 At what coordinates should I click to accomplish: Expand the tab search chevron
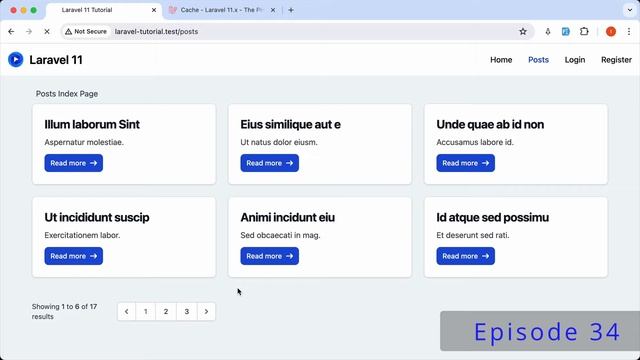(x=629, y=10)
